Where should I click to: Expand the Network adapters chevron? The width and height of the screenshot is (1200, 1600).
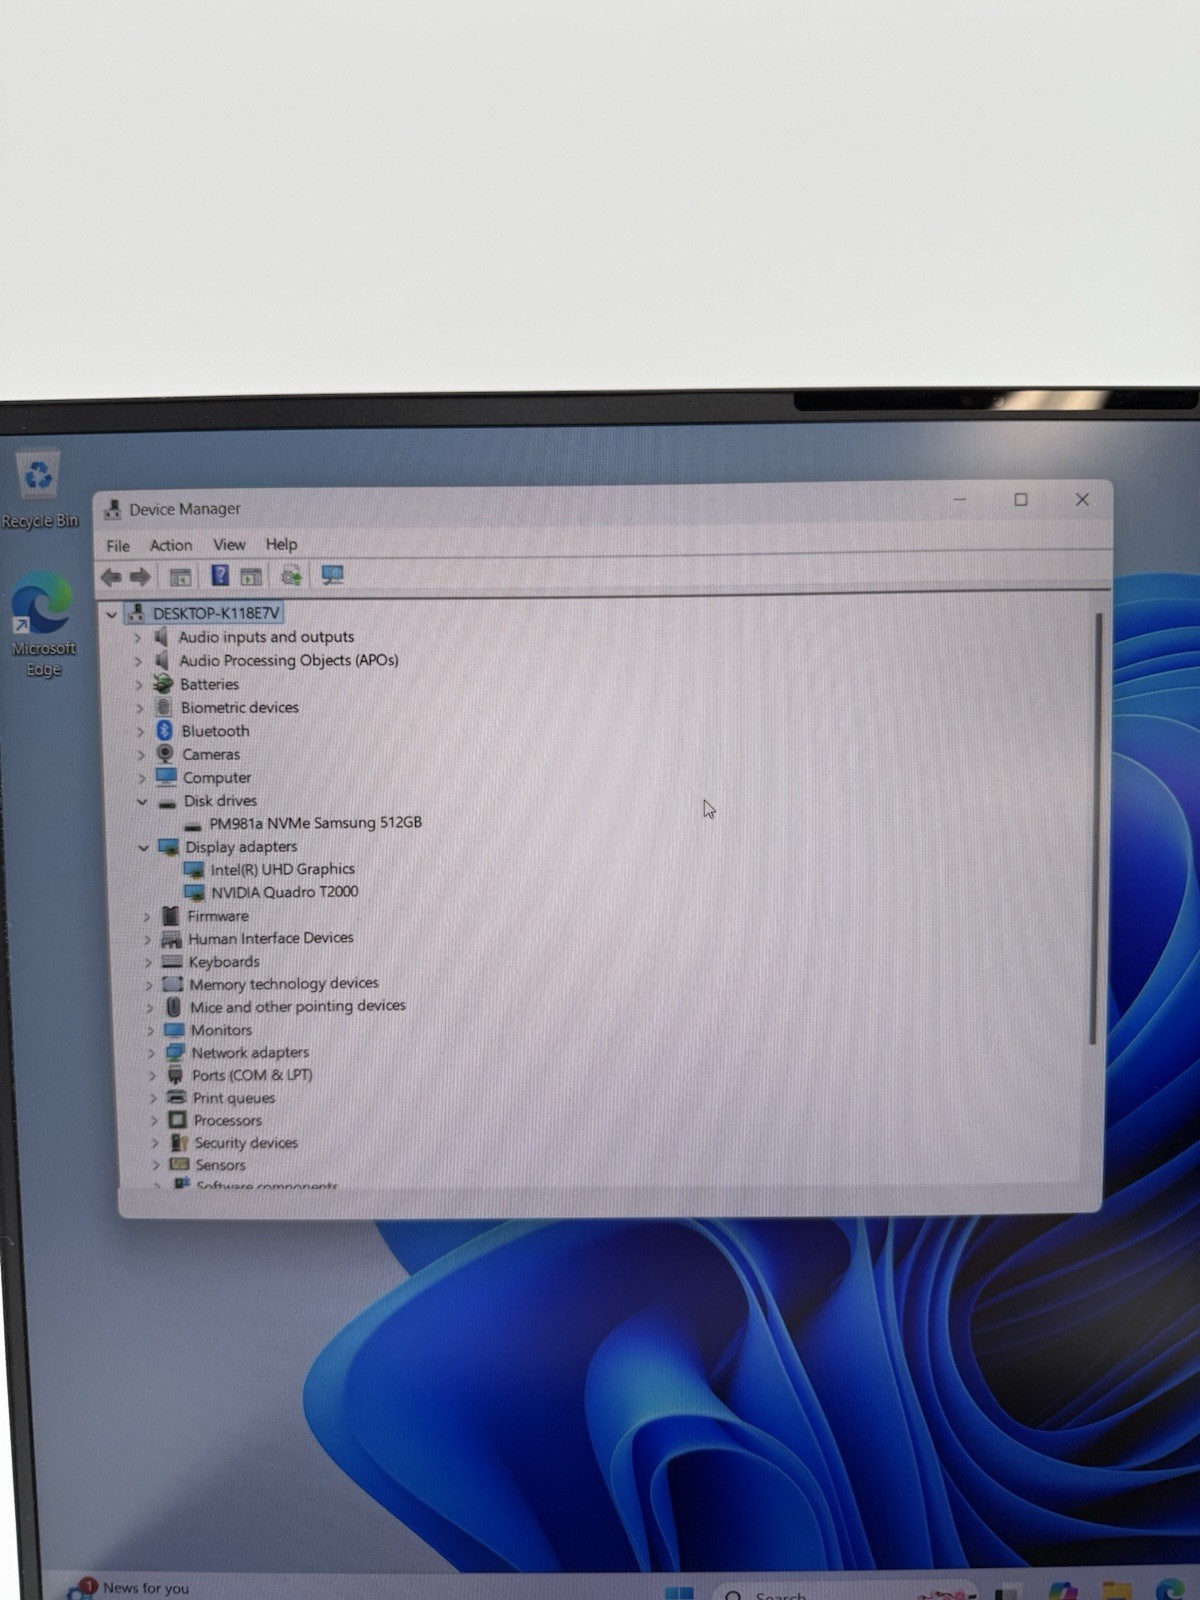click(x=151, y=1053)
